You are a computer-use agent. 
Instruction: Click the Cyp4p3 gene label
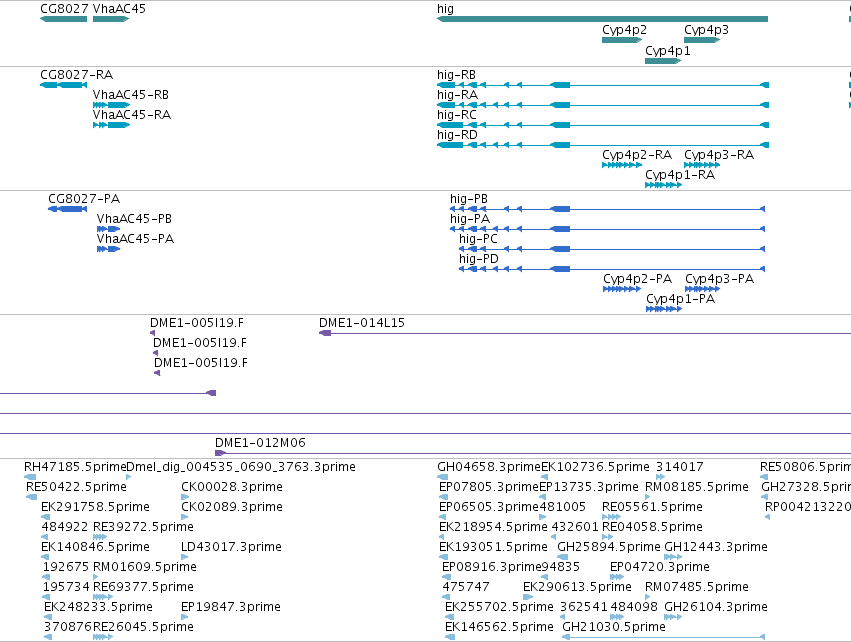pyautogui.click(x=706, y=30)
